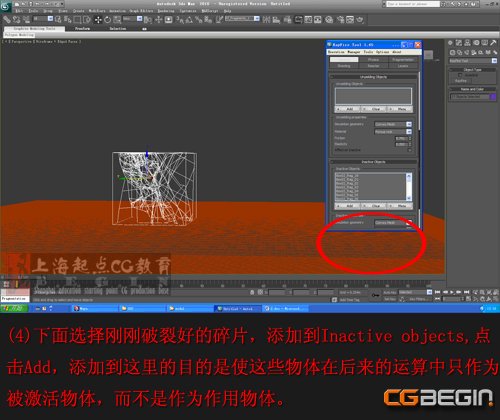The height and width of the screenshot is (420, 500).
Task: Select the Select and Rotate tool
Action: (107, 20)
